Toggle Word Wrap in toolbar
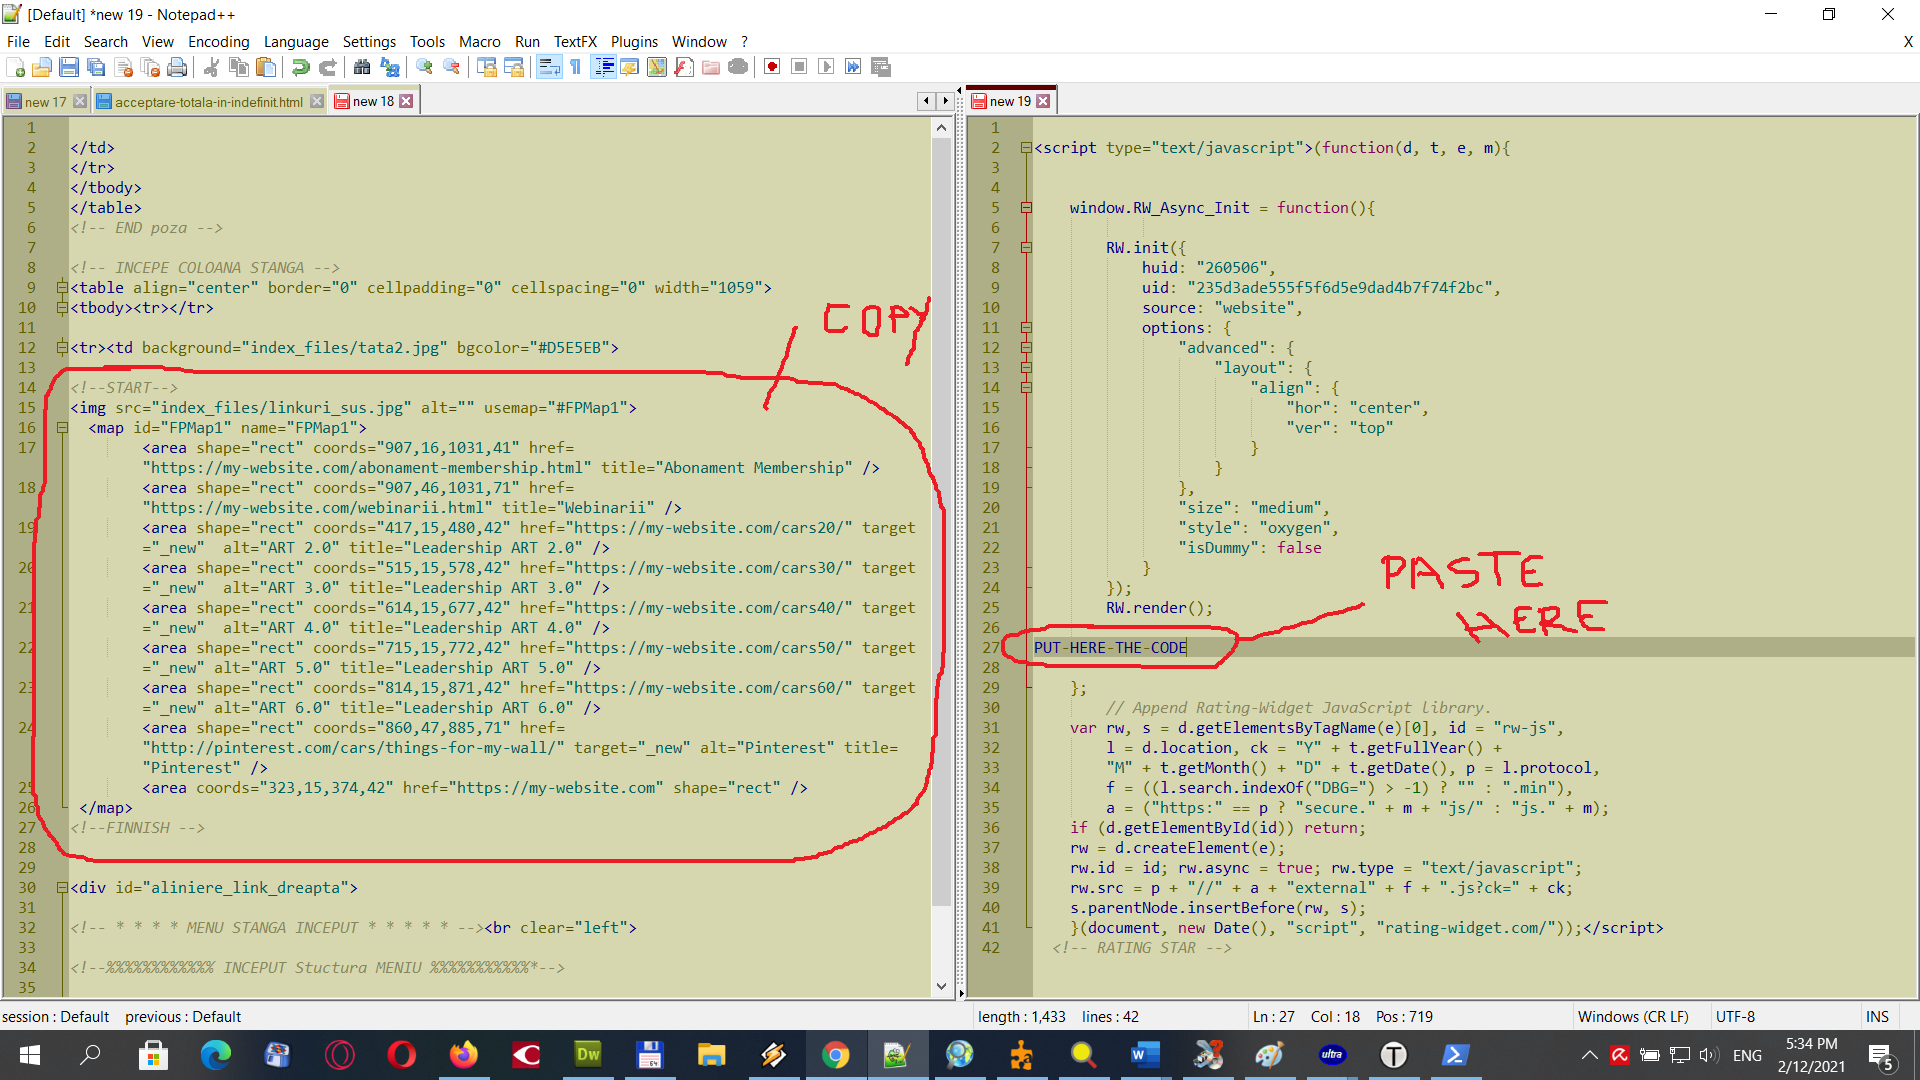The height and width of the screenshot is (1080, 1920). coord(549,67)
